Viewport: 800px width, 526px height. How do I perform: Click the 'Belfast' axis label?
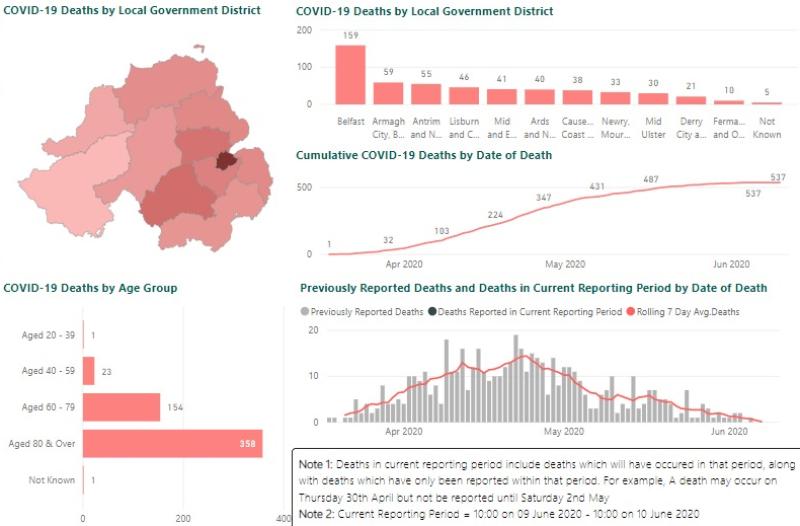coord(351,121)
